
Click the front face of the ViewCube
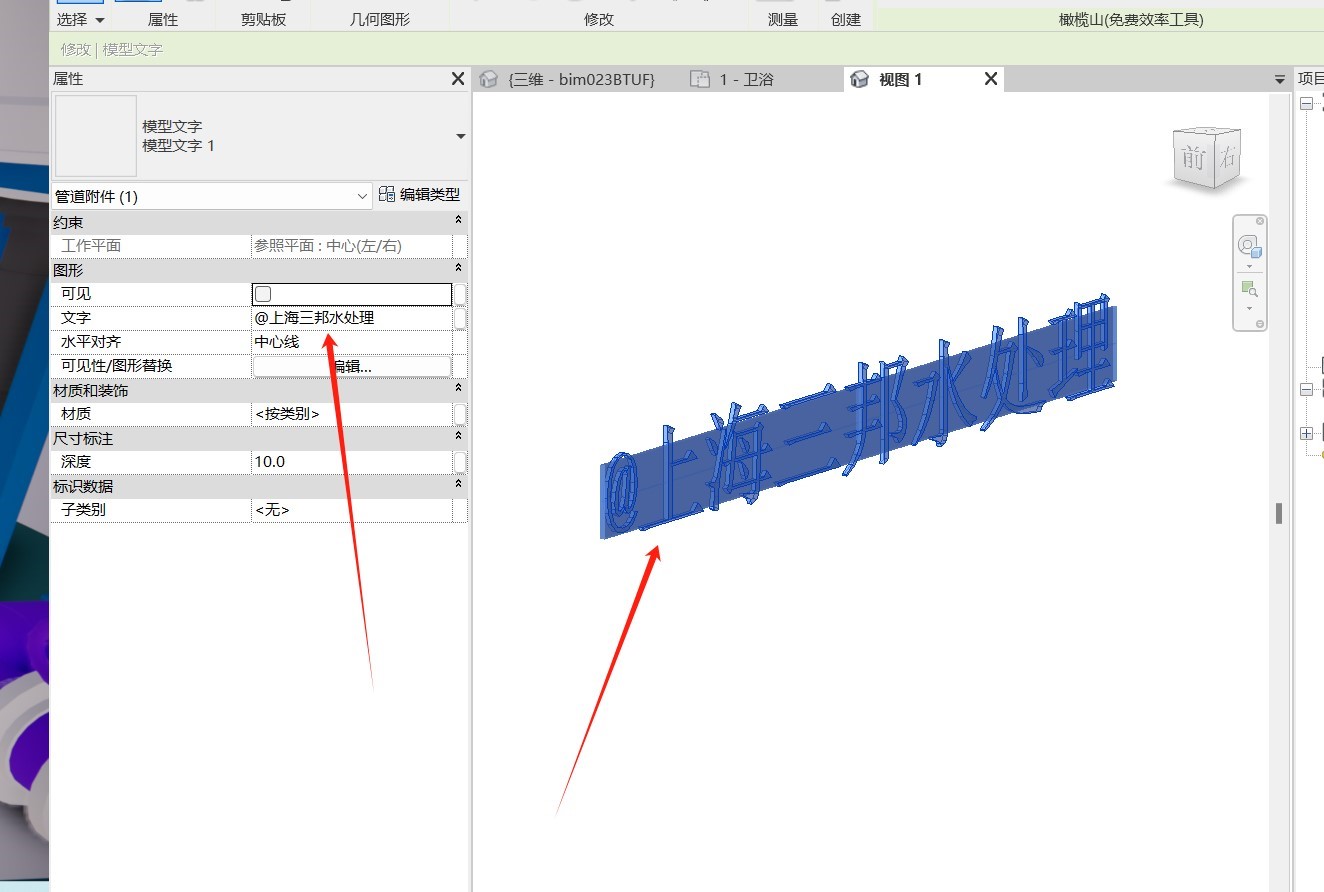pyautogui.click(x=1192, y=158)
